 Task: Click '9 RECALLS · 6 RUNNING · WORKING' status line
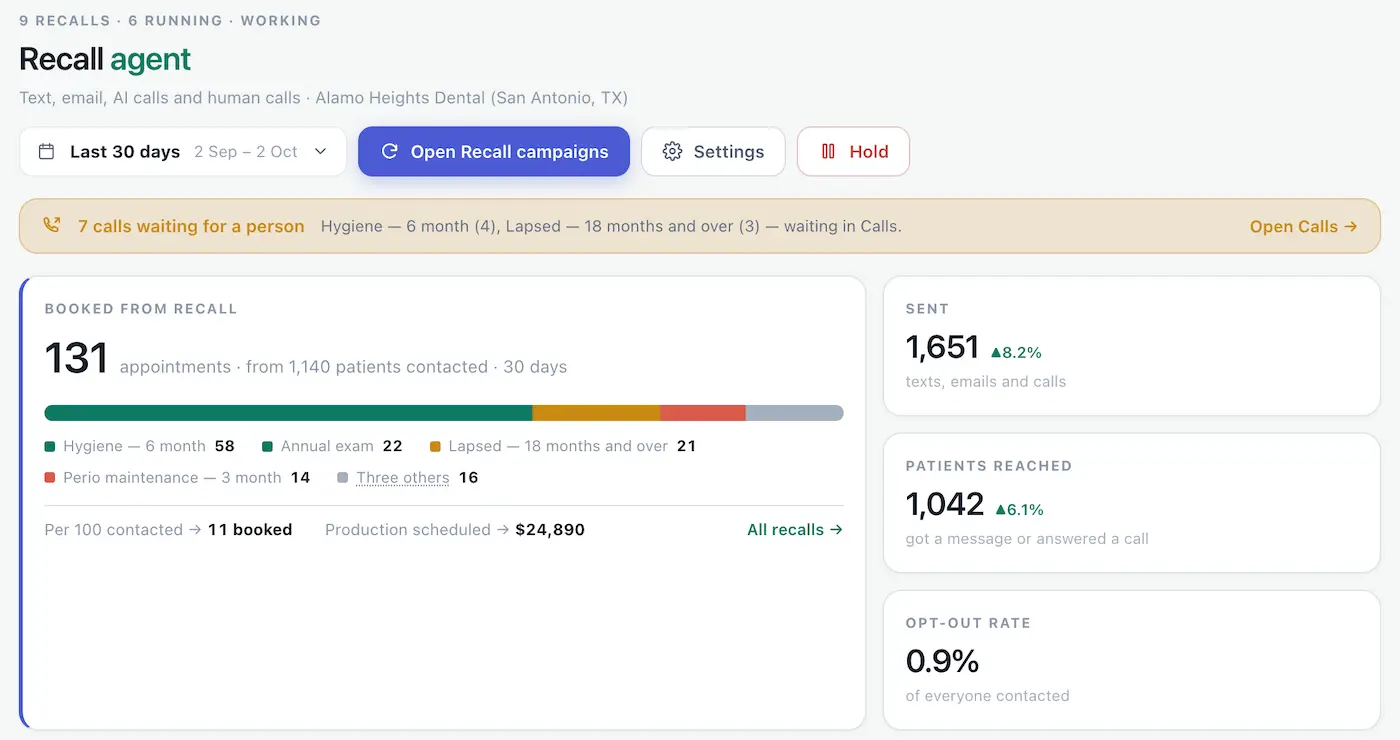170,20
